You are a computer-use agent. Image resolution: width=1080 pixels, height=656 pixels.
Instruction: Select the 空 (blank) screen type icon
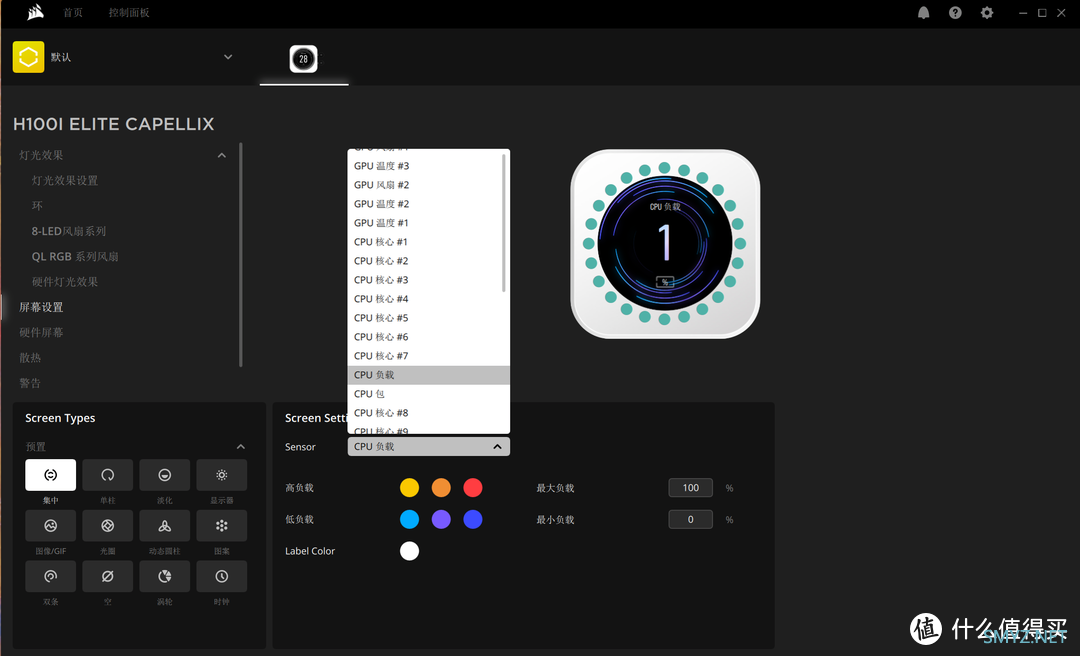click(107, 576)
